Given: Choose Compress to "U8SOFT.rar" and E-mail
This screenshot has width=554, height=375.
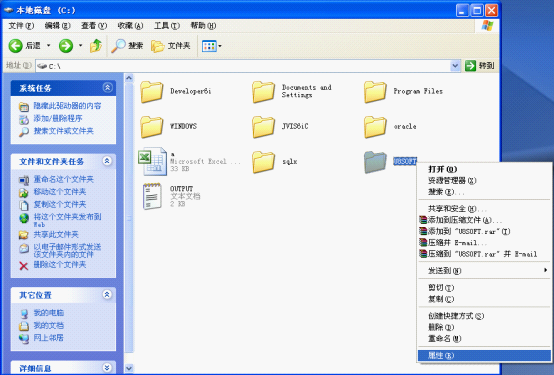Looking at the screenshot, I should coord(484,254).
